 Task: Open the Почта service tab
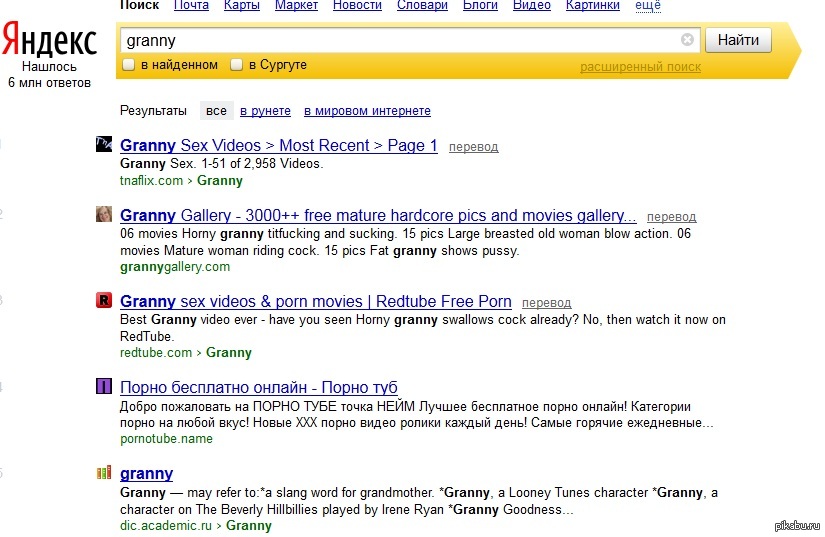(191, 5)
